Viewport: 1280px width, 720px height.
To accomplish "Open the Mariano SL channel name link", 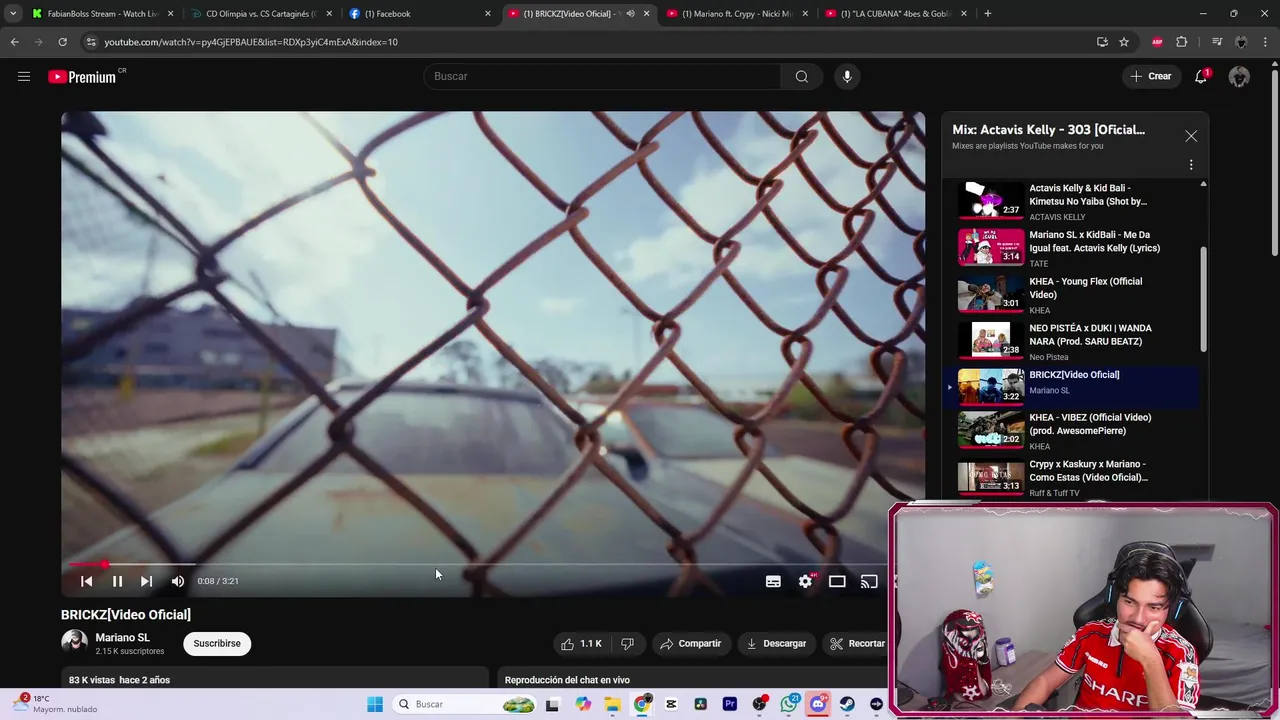I will tap(122, 638).
